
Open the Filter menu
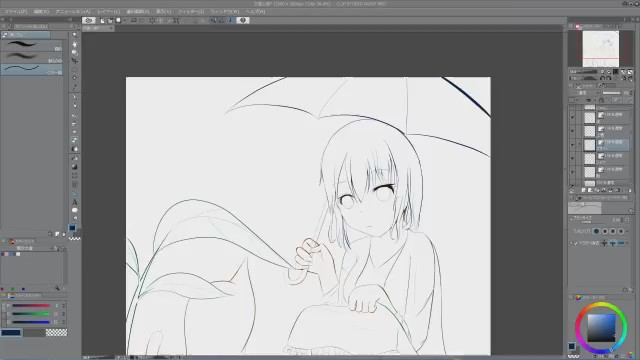pos(191,11)
